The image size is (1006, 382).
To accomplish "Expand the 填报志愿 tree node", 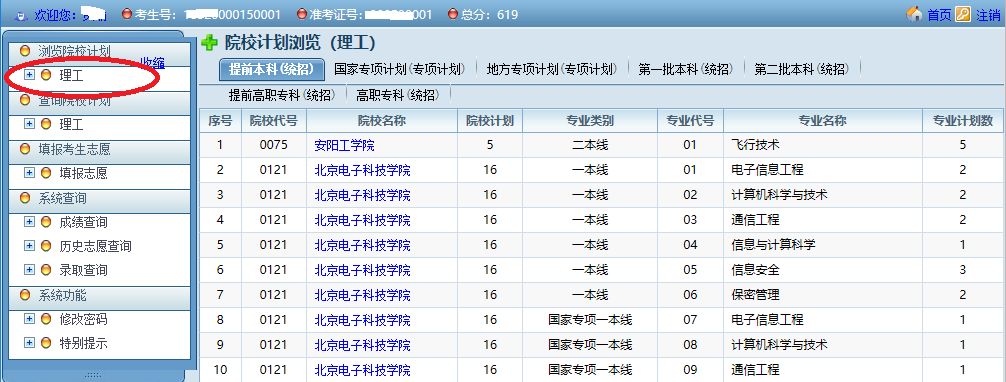I will pos(29,173).
